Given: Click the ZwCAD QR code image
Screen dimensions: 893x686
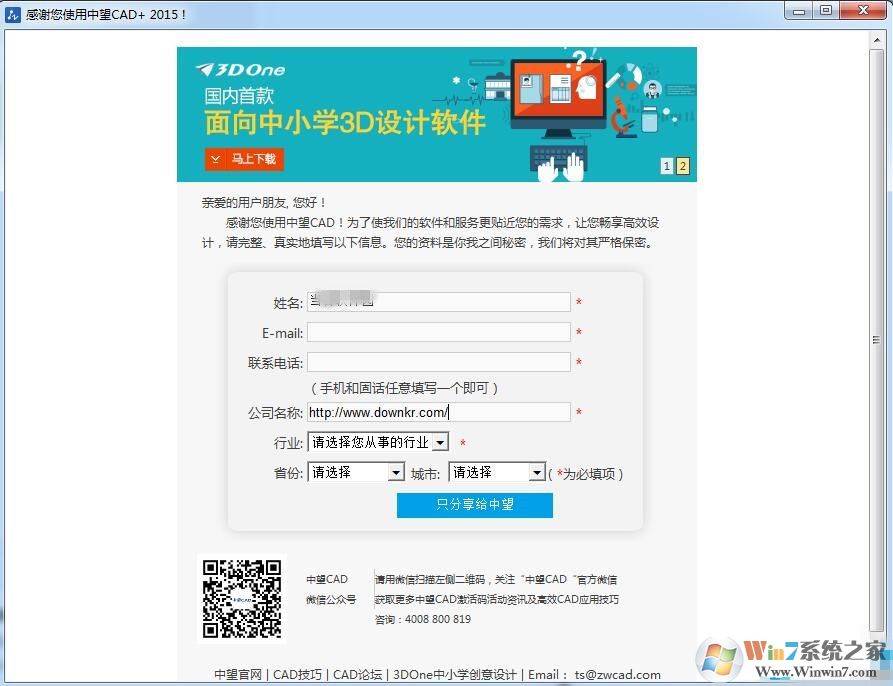Looking at the screenshot, I should 240,597.
